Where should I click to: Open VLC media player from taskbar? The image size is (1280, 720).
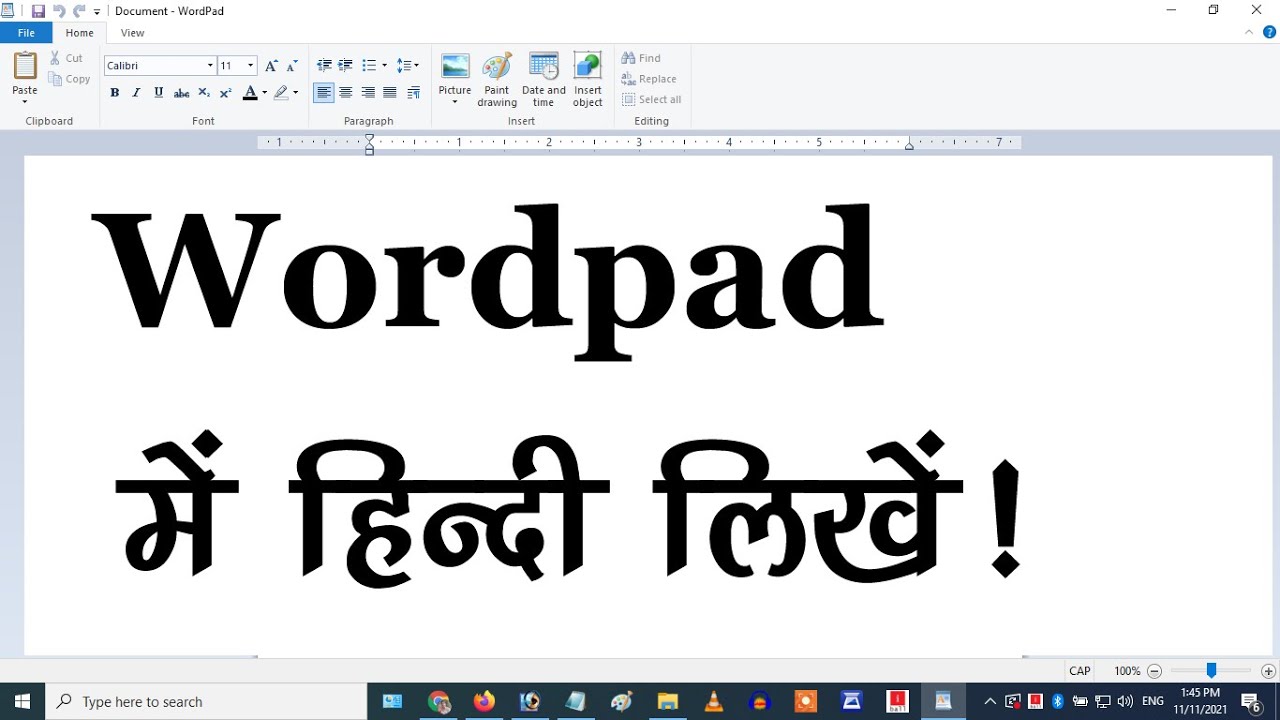click(x=714, y=702)
